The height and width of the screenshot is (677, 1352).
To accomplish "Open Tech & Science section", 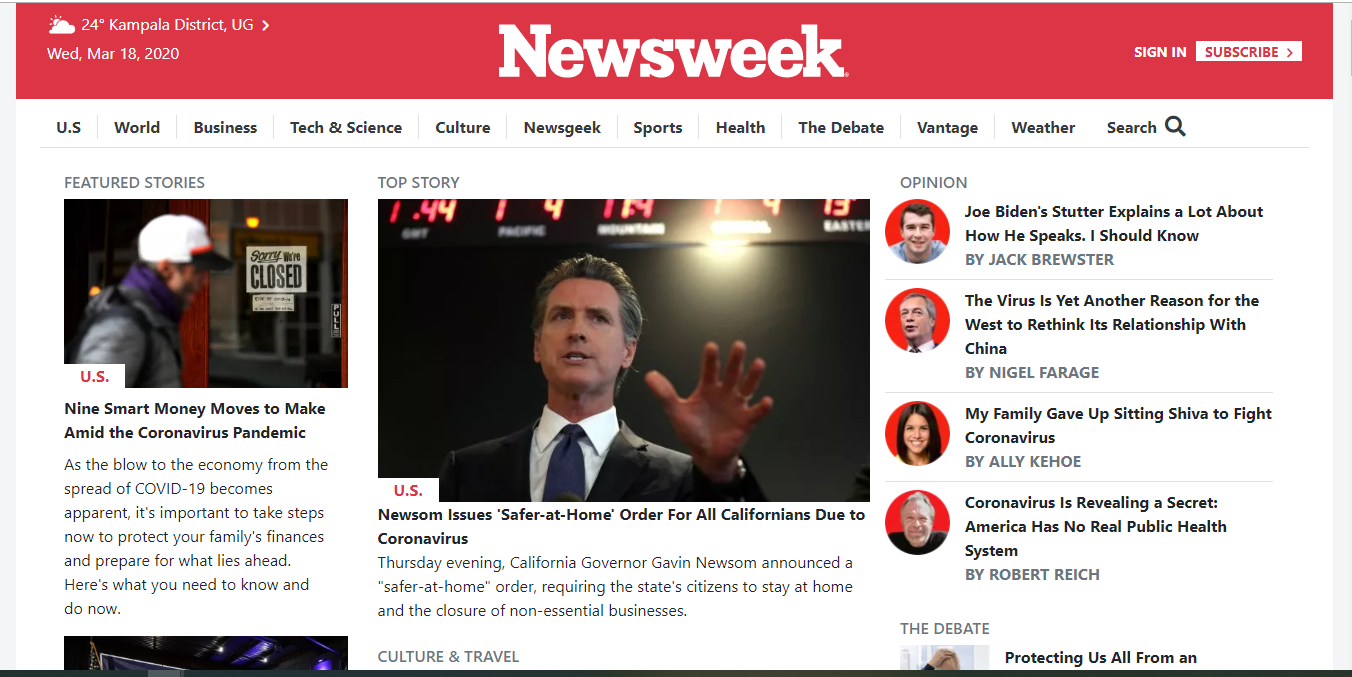I will tap(346, 127).
